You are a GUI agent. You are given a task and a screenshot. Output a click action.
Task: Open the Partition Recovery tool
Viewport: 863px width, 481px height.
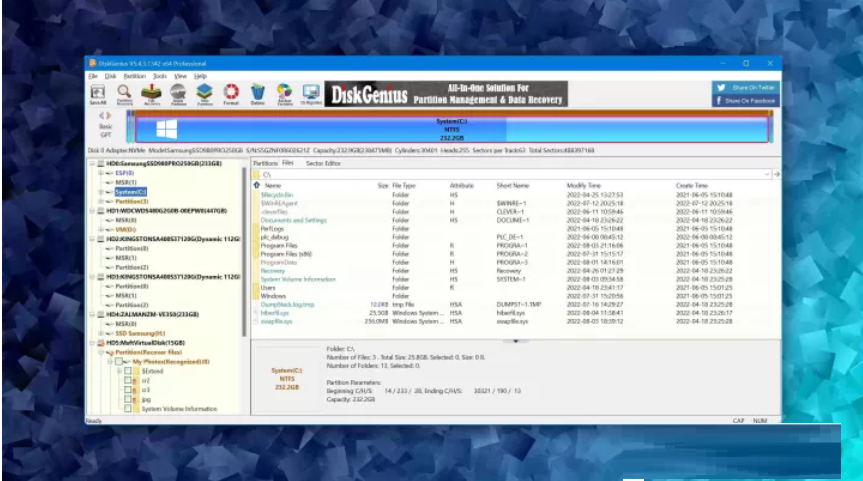pos(124,94)
